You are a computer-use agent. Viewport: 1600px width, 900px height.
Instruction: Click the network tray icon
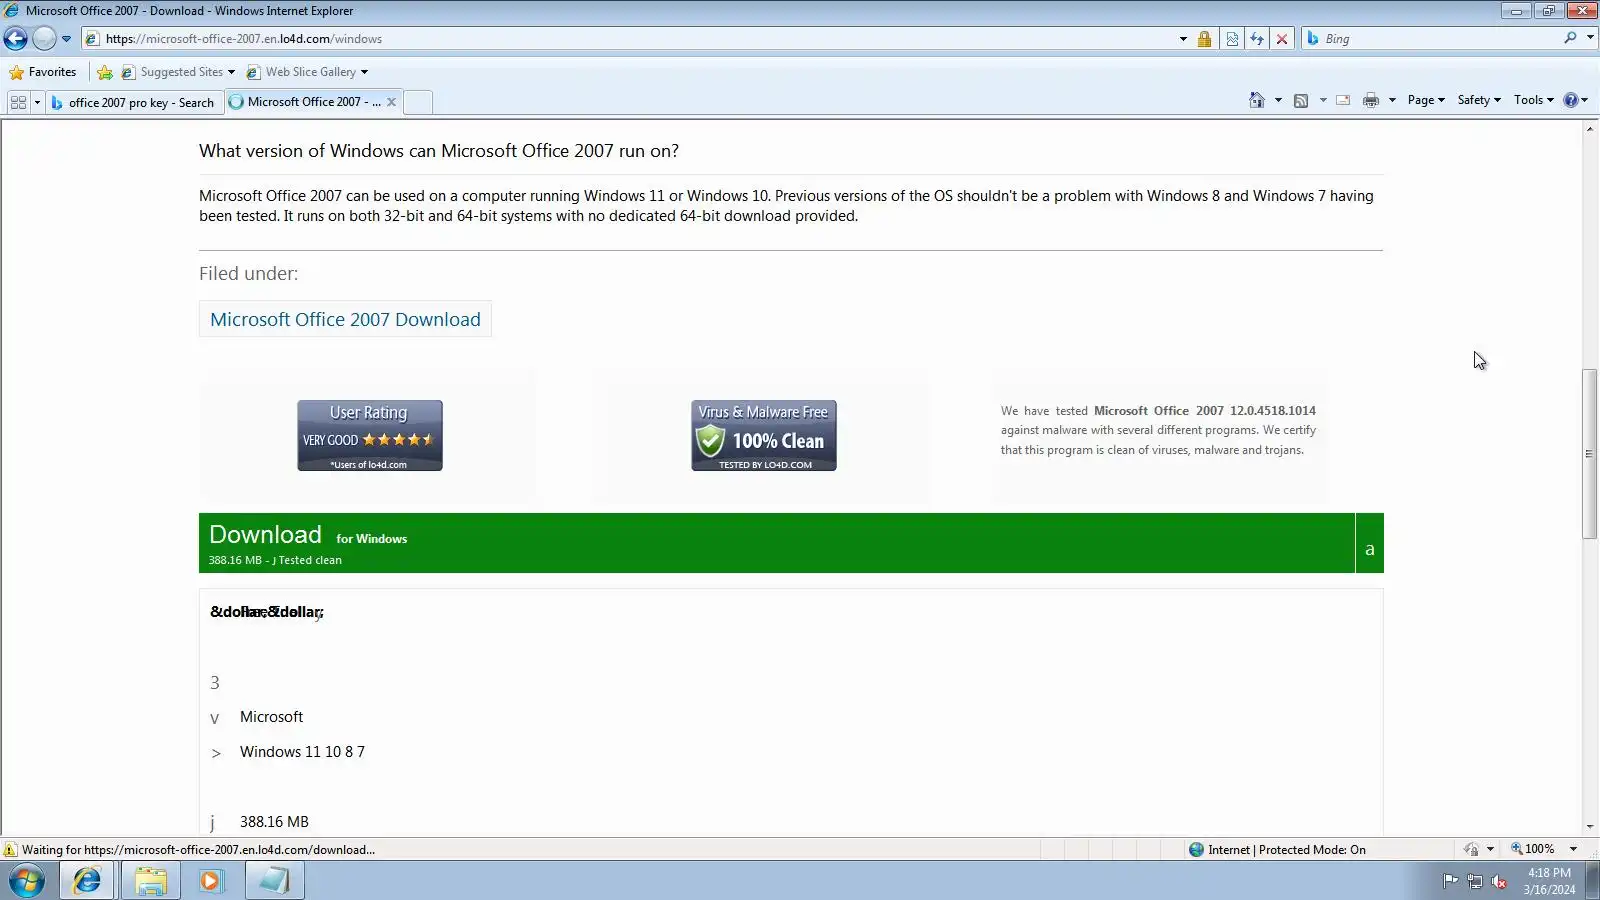(1475, 881)
